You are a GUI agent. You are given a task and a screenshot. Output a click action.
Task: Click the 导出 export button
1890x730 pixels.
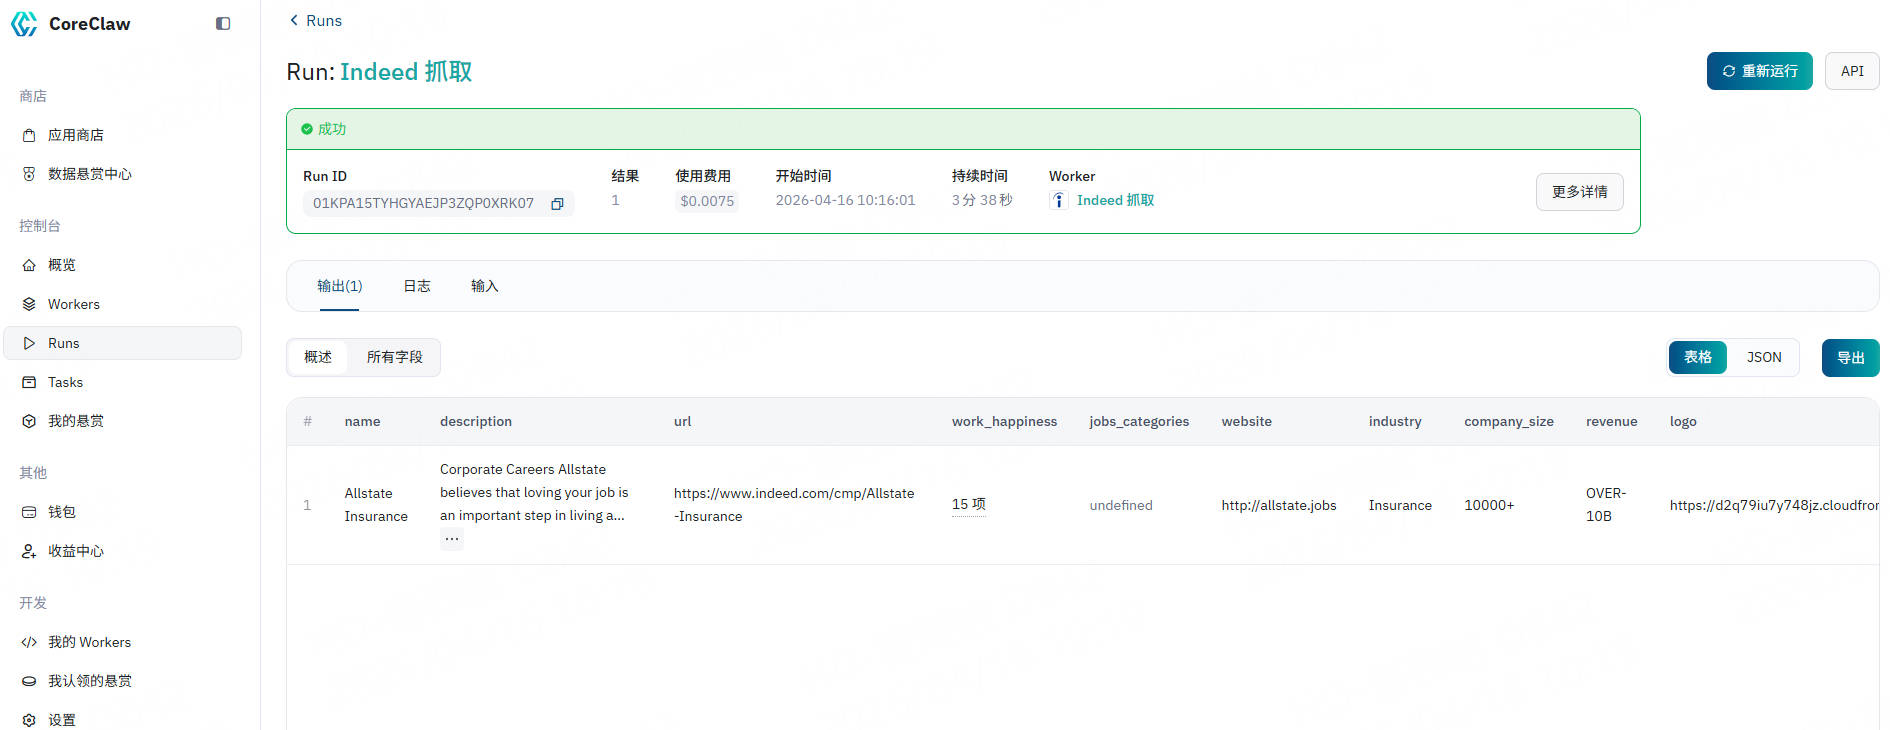1850,358
